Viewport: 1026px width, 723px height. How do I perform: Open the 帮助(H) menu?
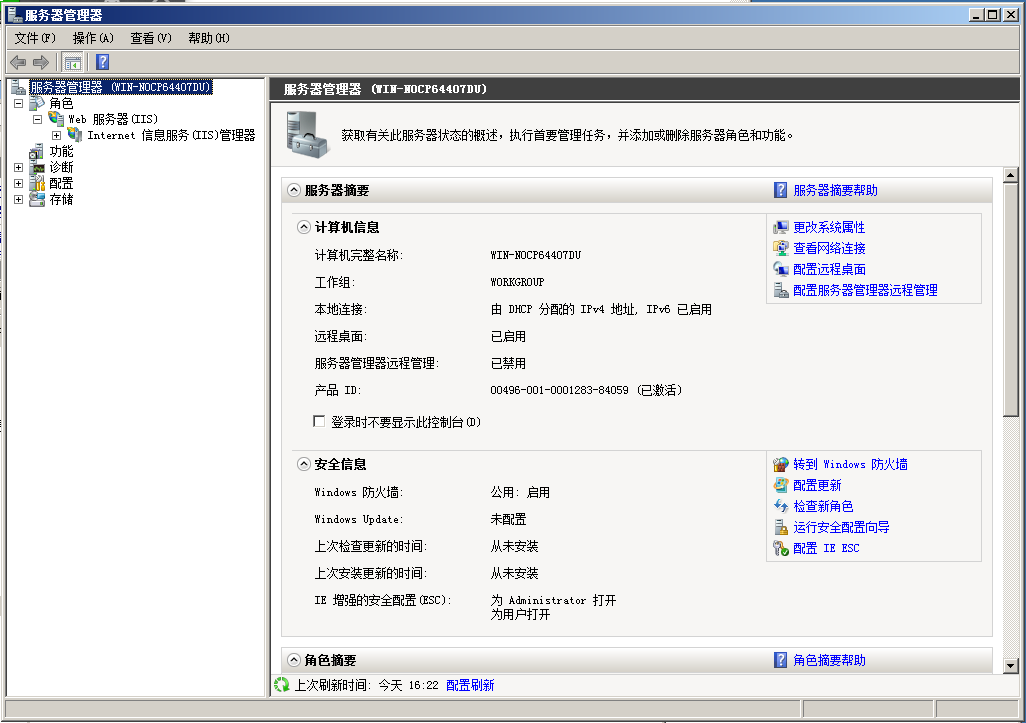(x=209, y=38)
